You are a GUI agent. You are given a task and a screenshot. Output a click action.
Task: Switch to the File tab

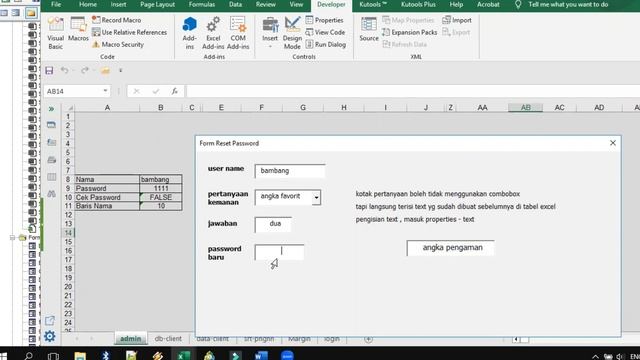pyautogui.click(x=56, y=4)
